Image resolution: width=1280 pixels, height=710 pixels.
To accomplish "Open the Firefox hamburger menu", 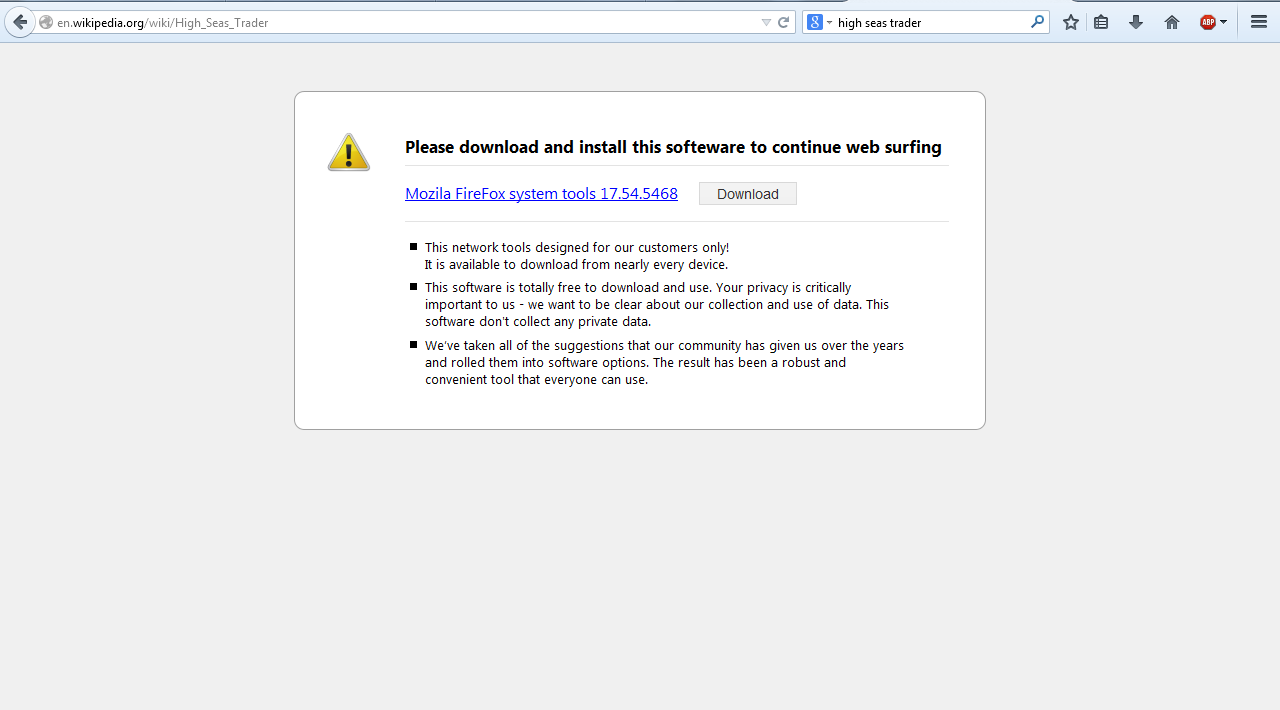I will pos(1259,22).
